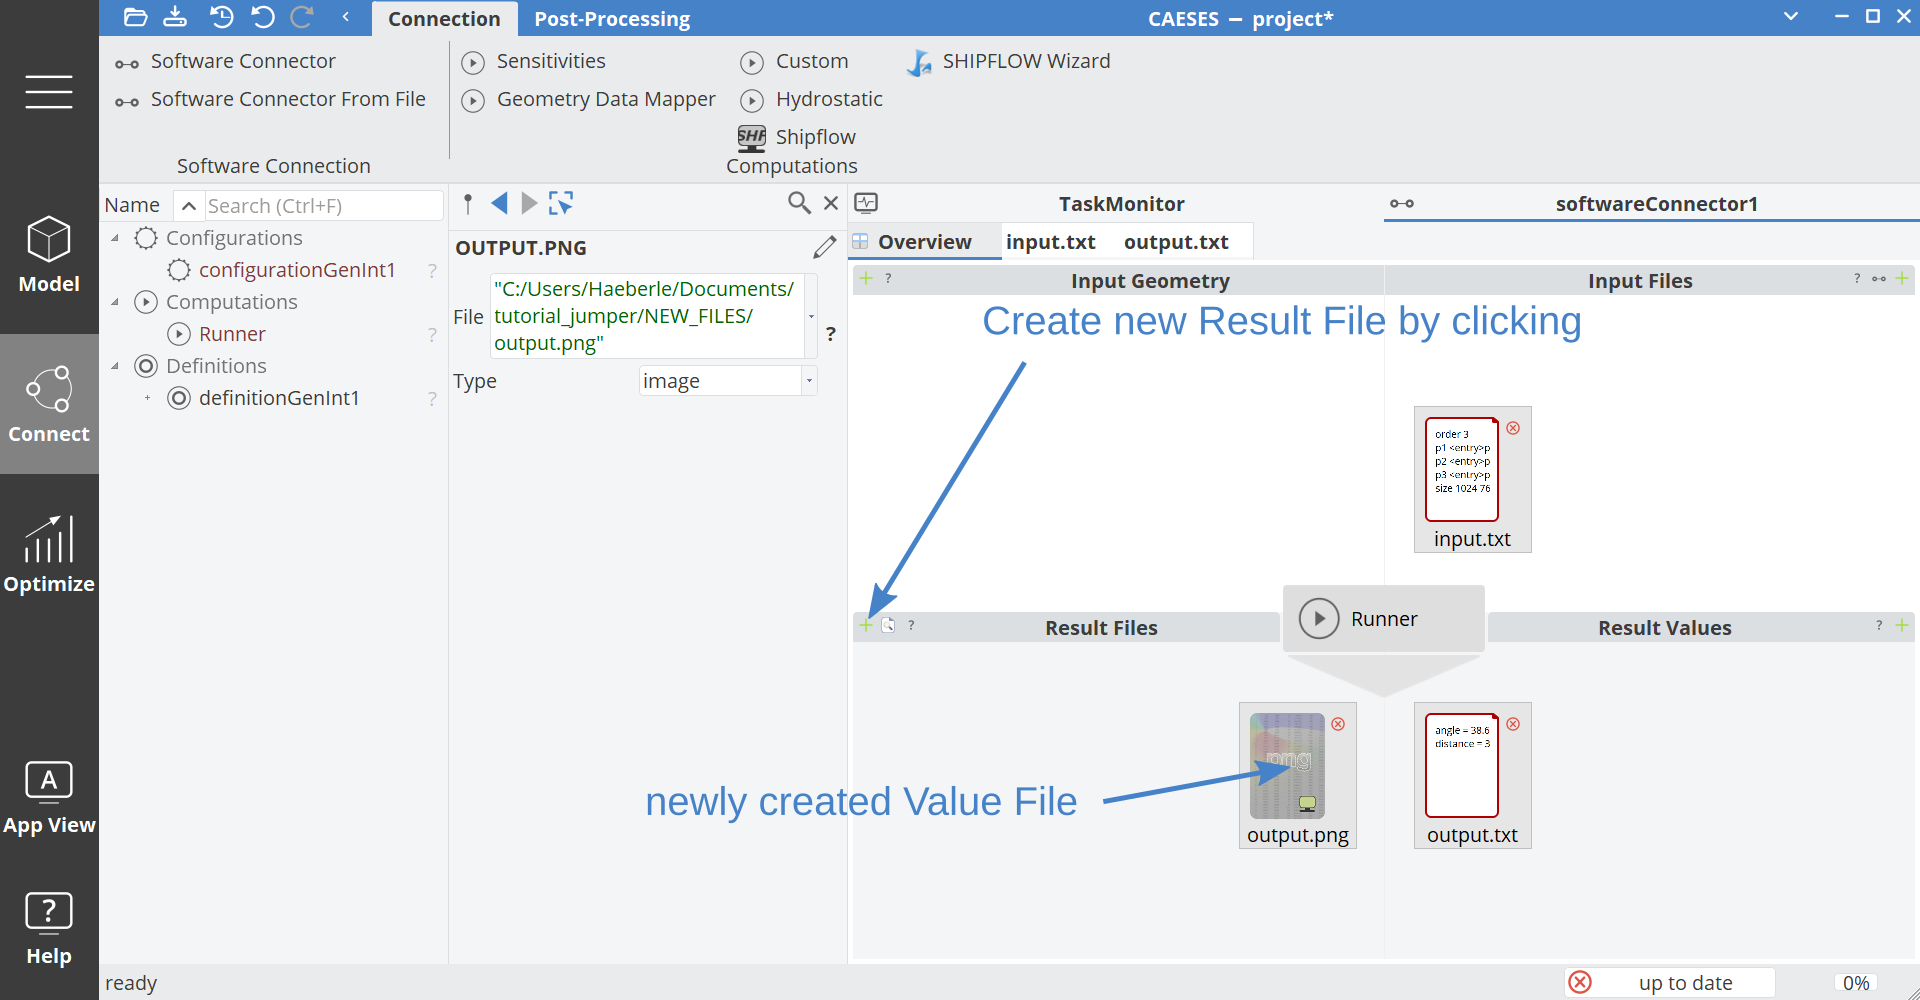
Task: Click the Shipflow computation icon
Action: (x=752, y=137)
